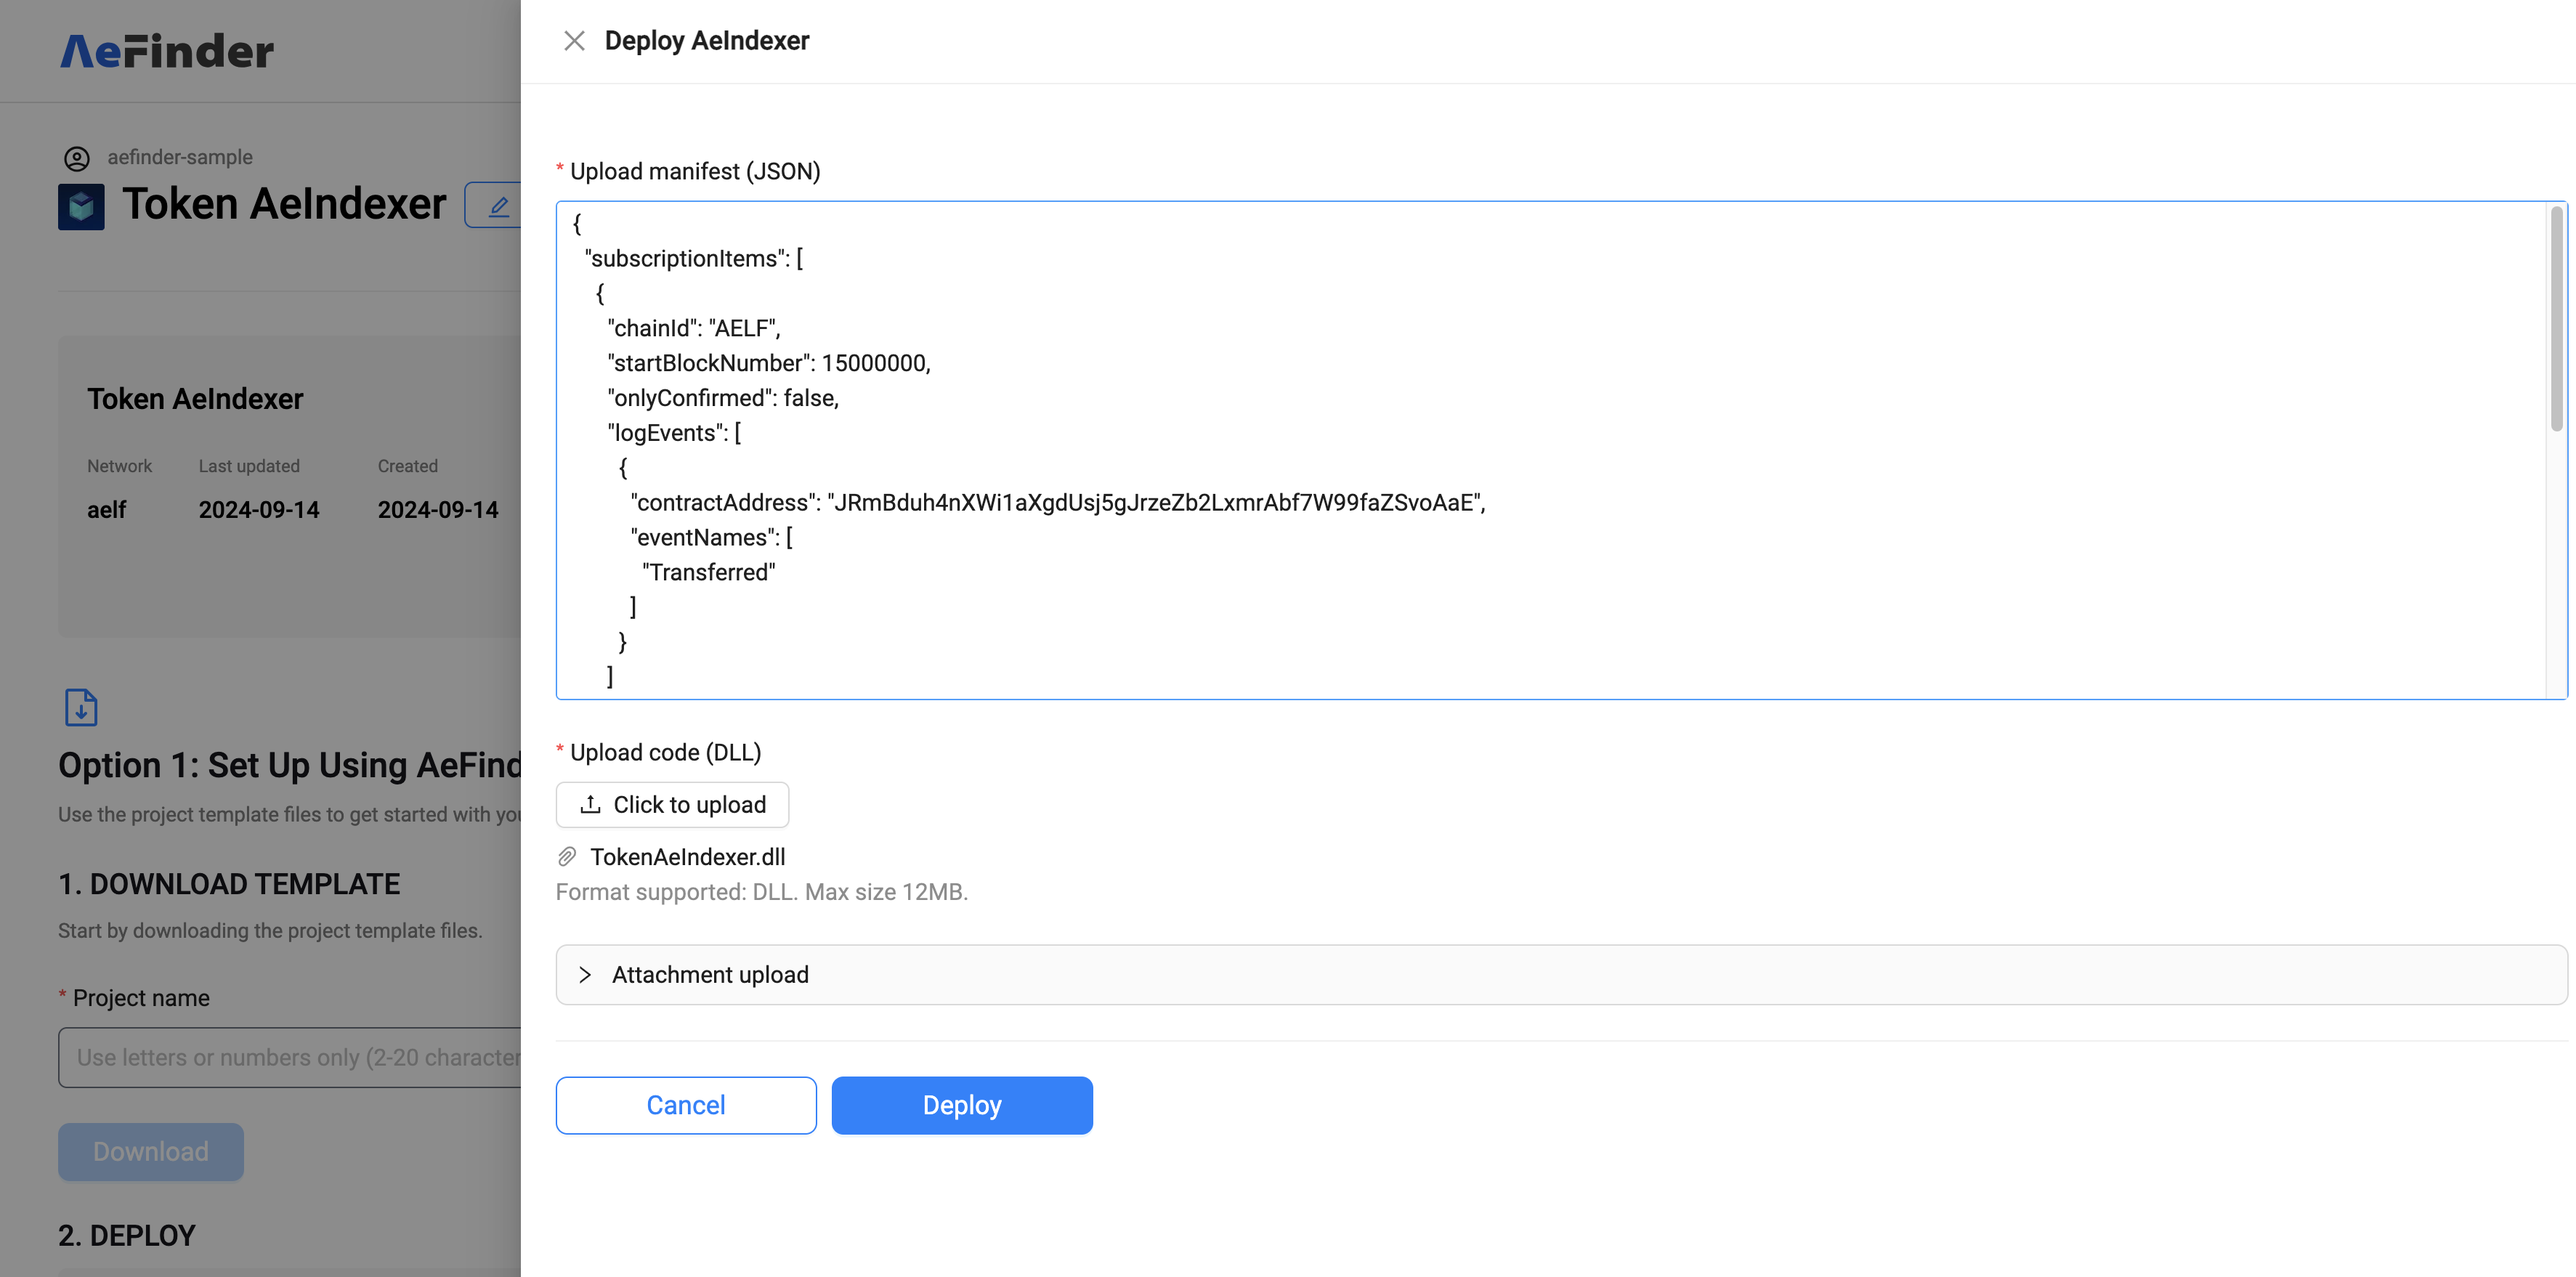Click the file download icon above Option 1
Viewport: 2576px width, 1277px height.
81,707
